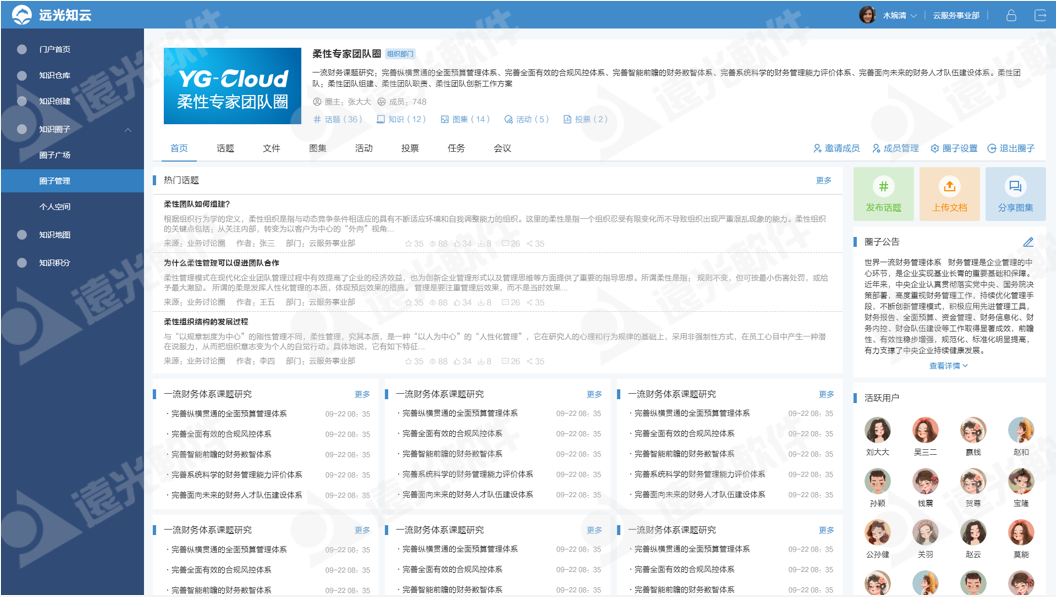
Task: Open 圈子设置 gear settings
Action: [953, 149]
